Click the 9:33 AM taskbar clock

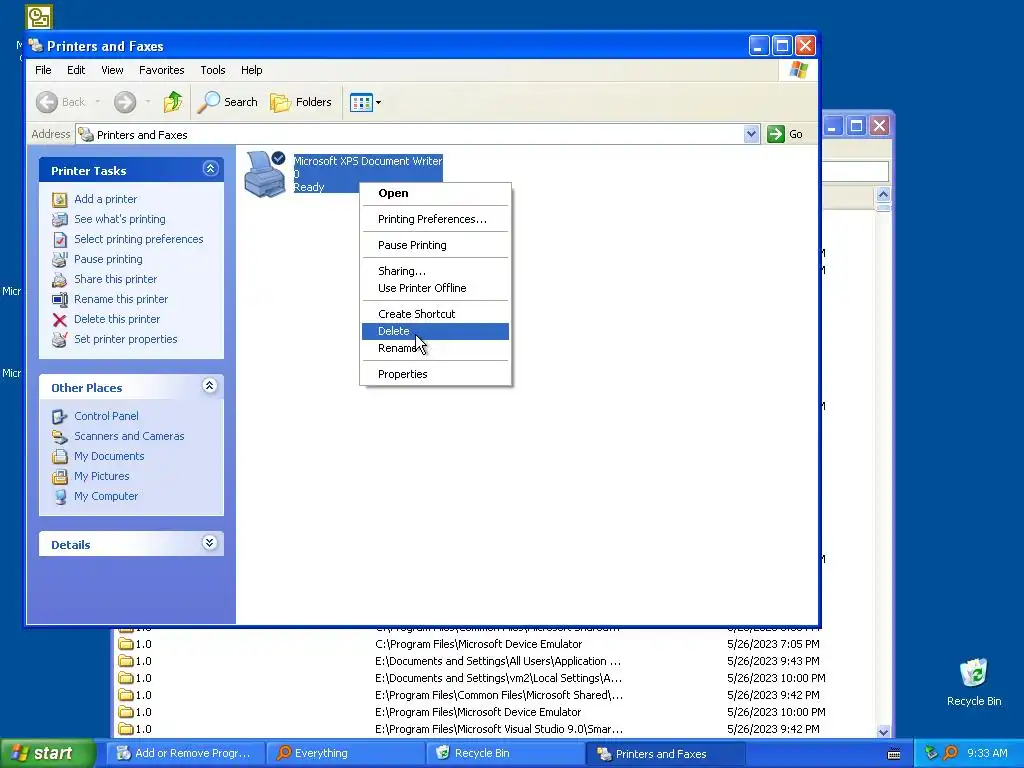click(x=987, y=753)
